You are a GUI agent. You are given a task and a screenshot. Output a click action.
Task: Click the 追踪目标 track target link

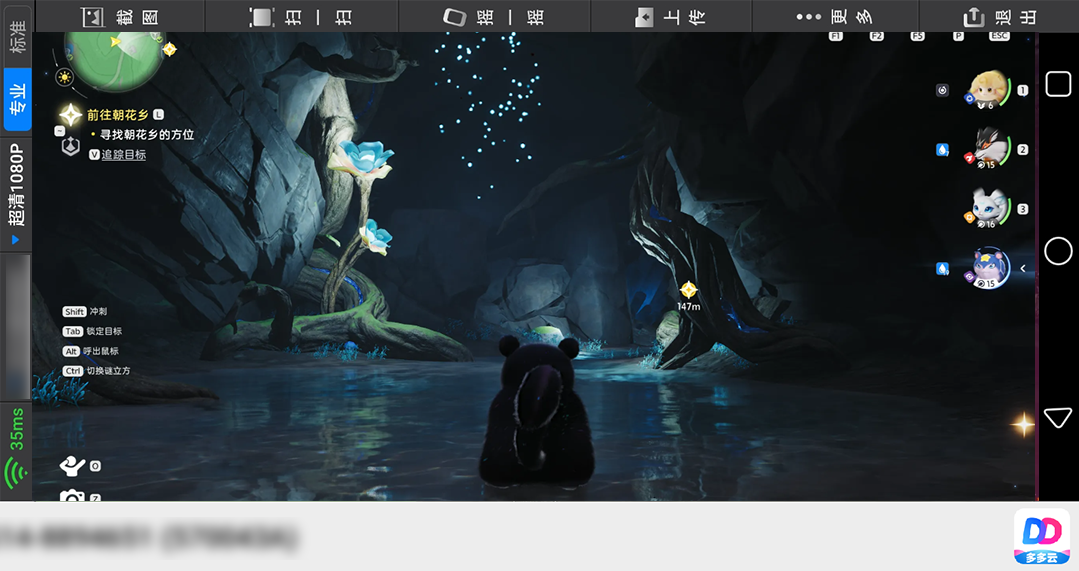124,155
